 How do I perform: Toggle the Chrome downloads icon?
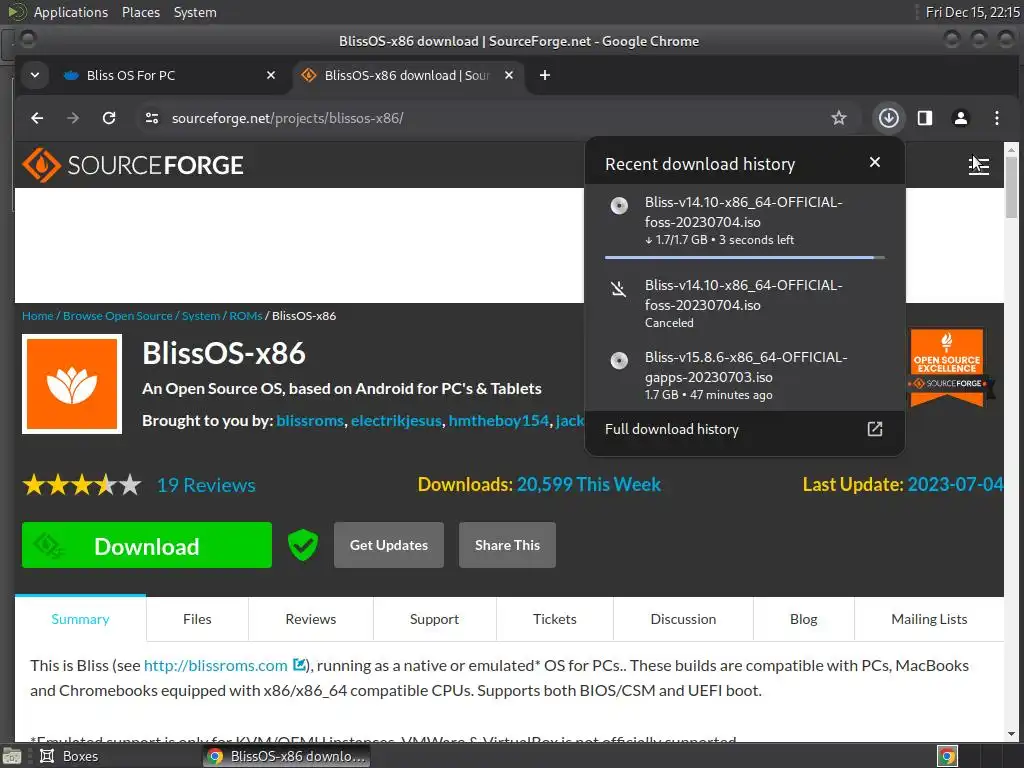point(888,118)
